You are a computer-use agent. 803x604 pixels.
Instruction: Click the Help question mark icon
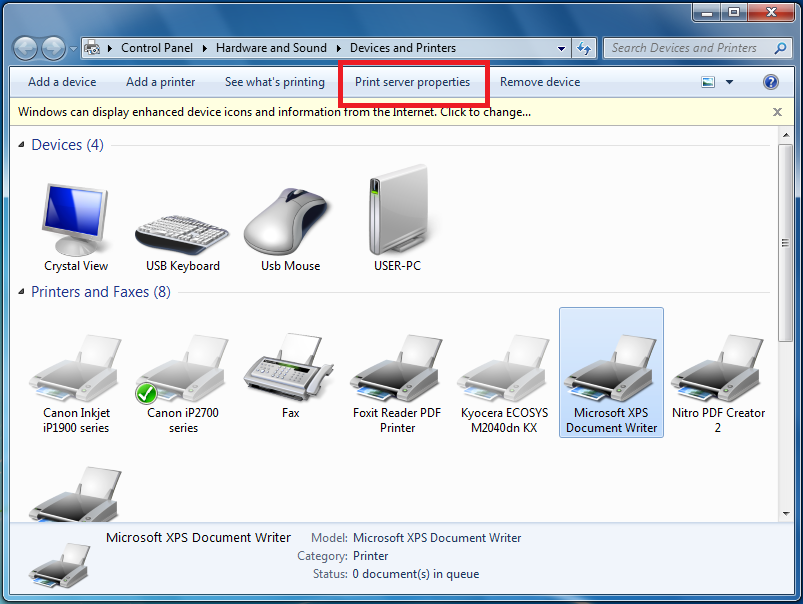tap(770, 82)
